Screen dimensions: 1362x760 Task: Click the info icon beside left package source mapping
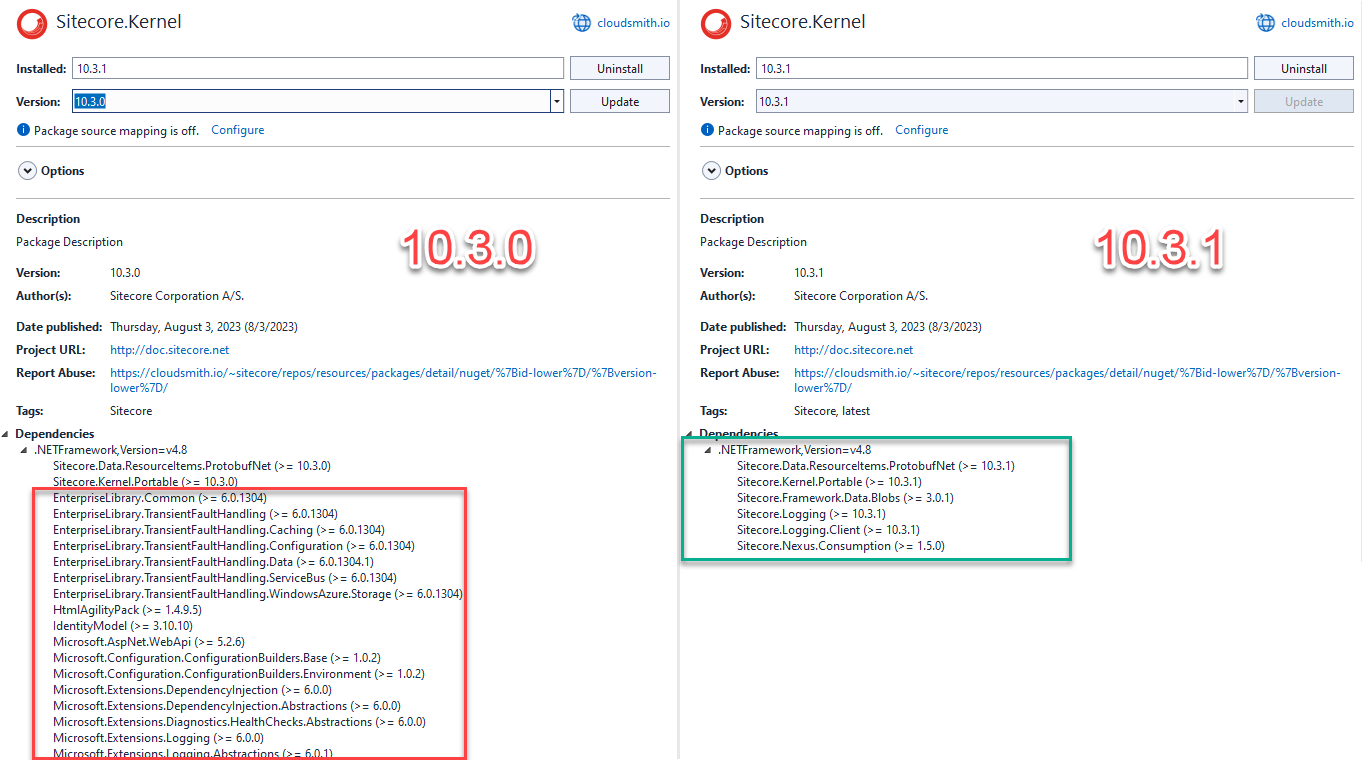point(23,130)
